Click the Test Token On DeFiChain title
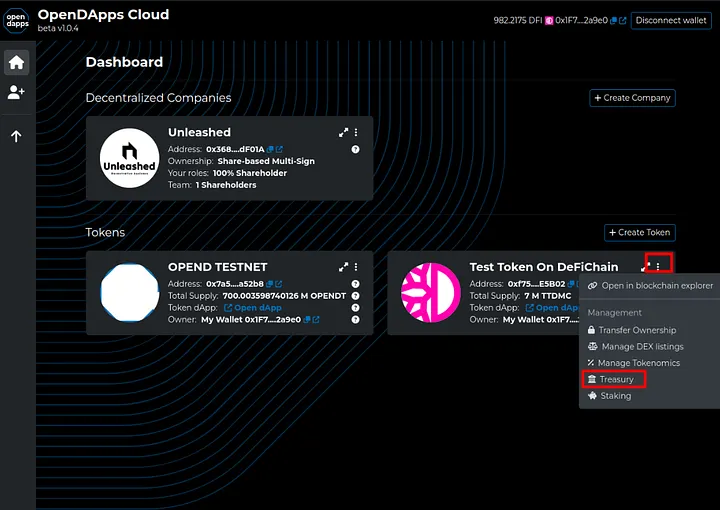Screen dimensions: 720x510 click(544, 267)
